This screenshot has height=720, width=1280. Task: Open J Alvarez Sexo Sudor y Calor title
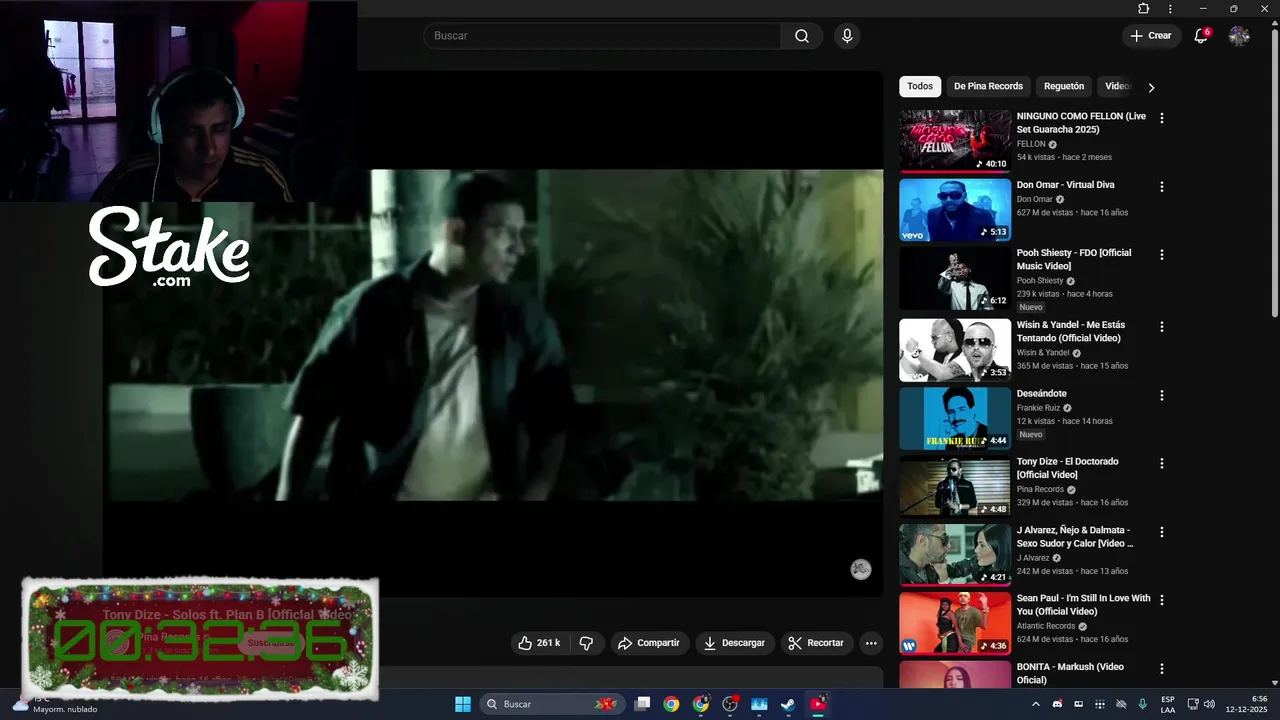pyautogui.click(x=1075, y=537)
